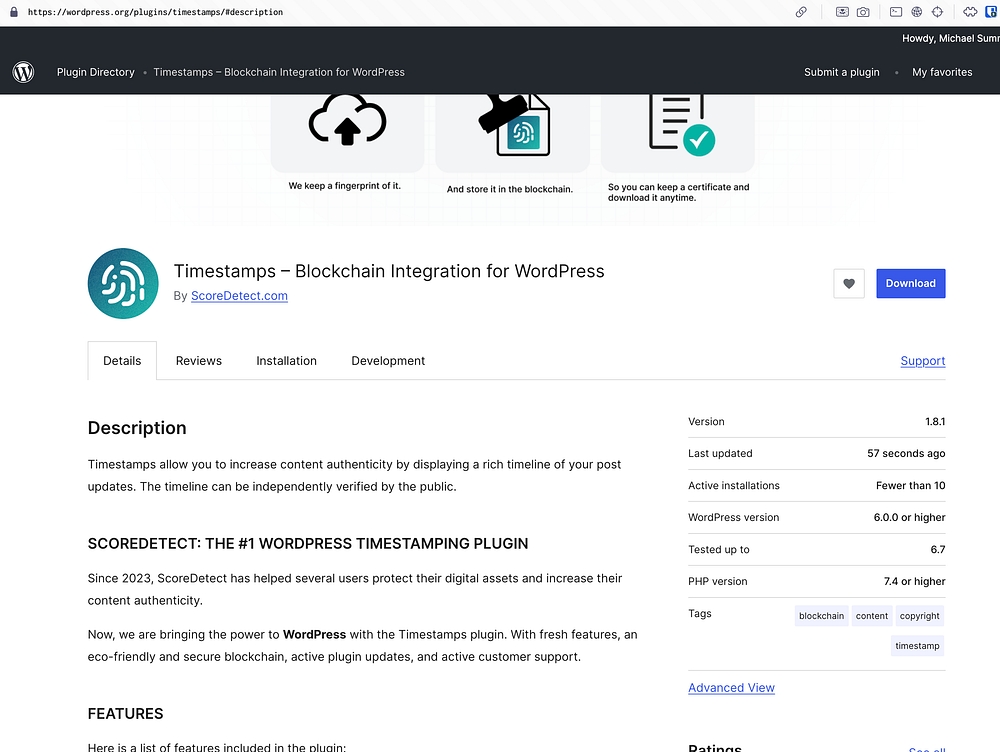The width and height of the screenshot is (1000, 752).
Task: Click the copy link chain icon
Action: pyautogui.click(x=801, y=12)
